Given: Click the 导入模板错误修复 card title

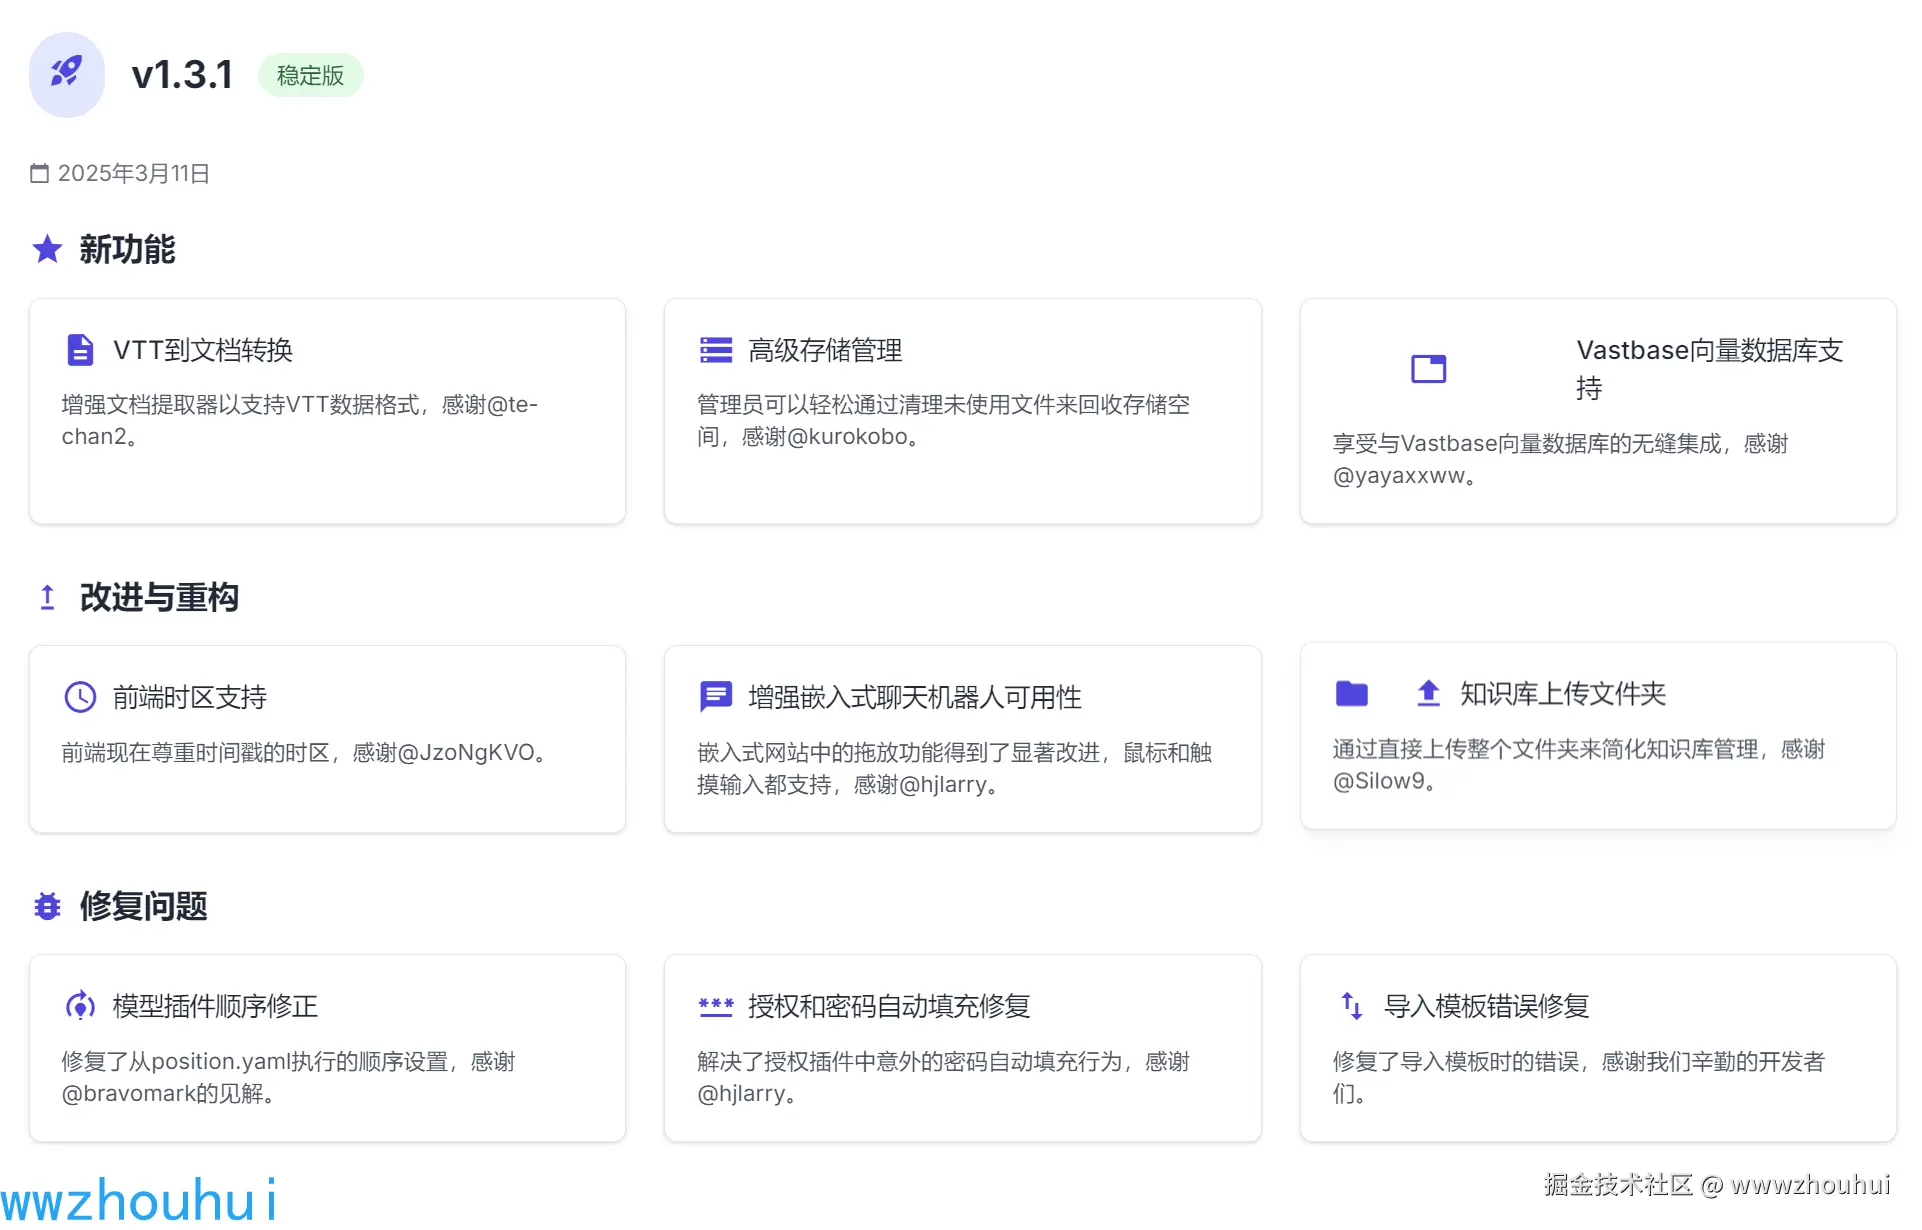Looking at the screenshot, I should [1486, 1006].
